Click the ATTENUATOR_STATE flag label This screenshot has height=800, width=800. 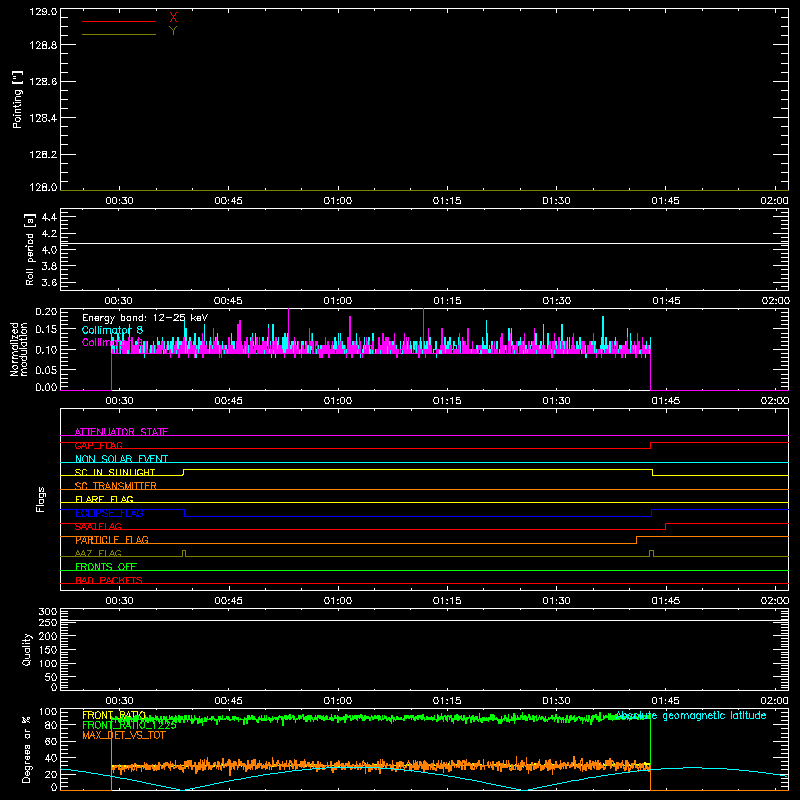(x=121, y=432)
